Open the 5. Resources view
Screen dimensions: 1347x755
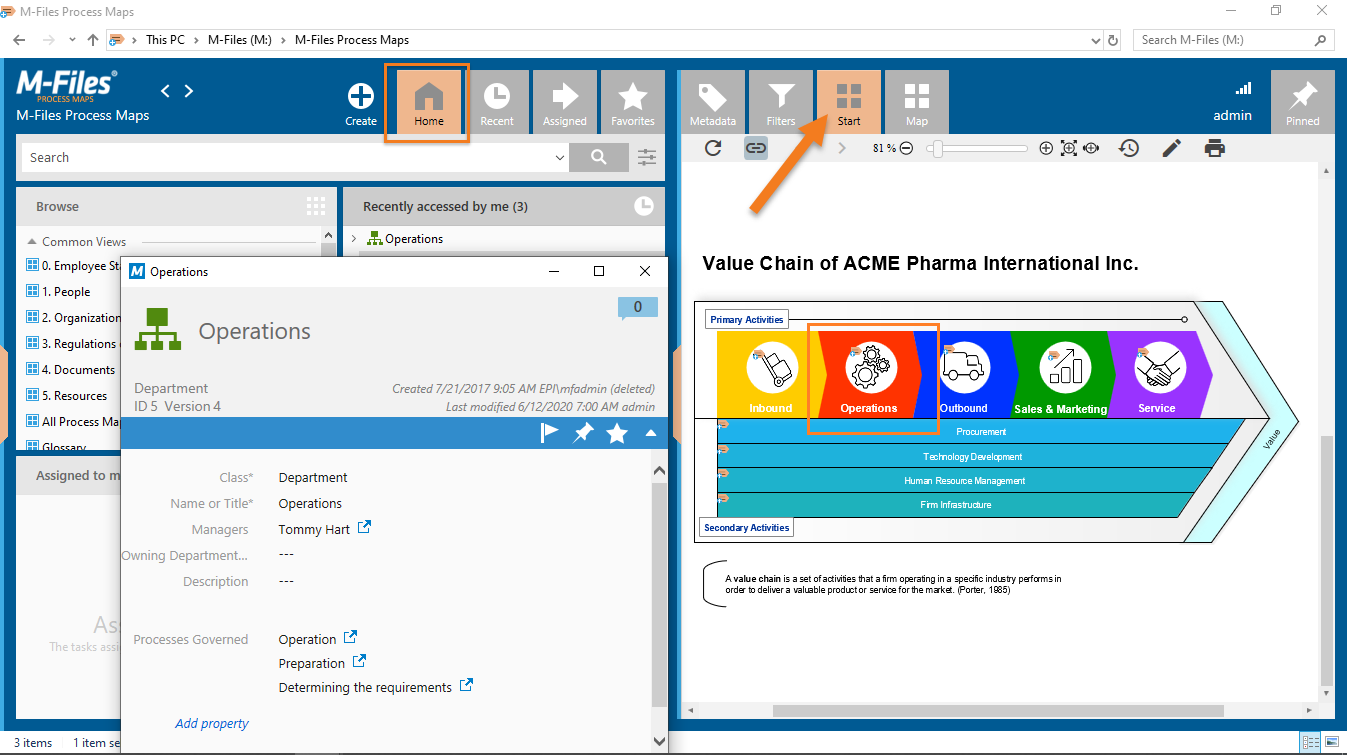[66, 396]
